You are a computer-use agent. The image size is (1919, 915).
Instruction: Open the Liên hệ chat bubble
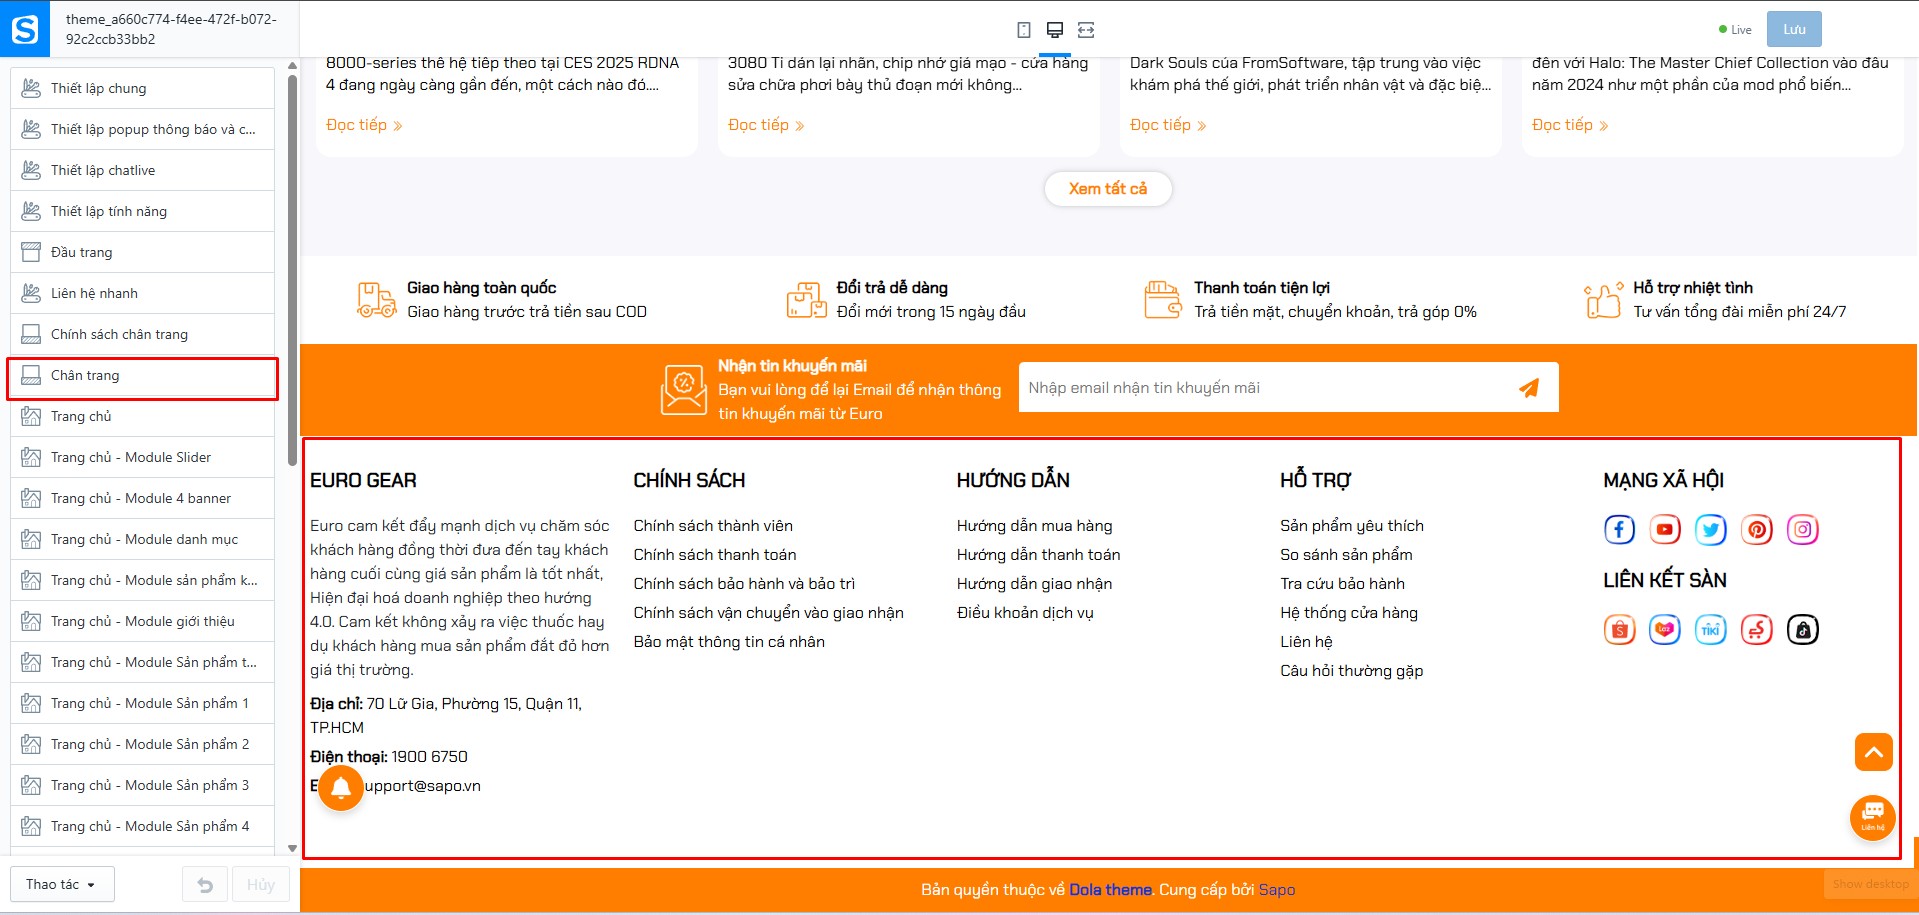(x=1873, y=817)
